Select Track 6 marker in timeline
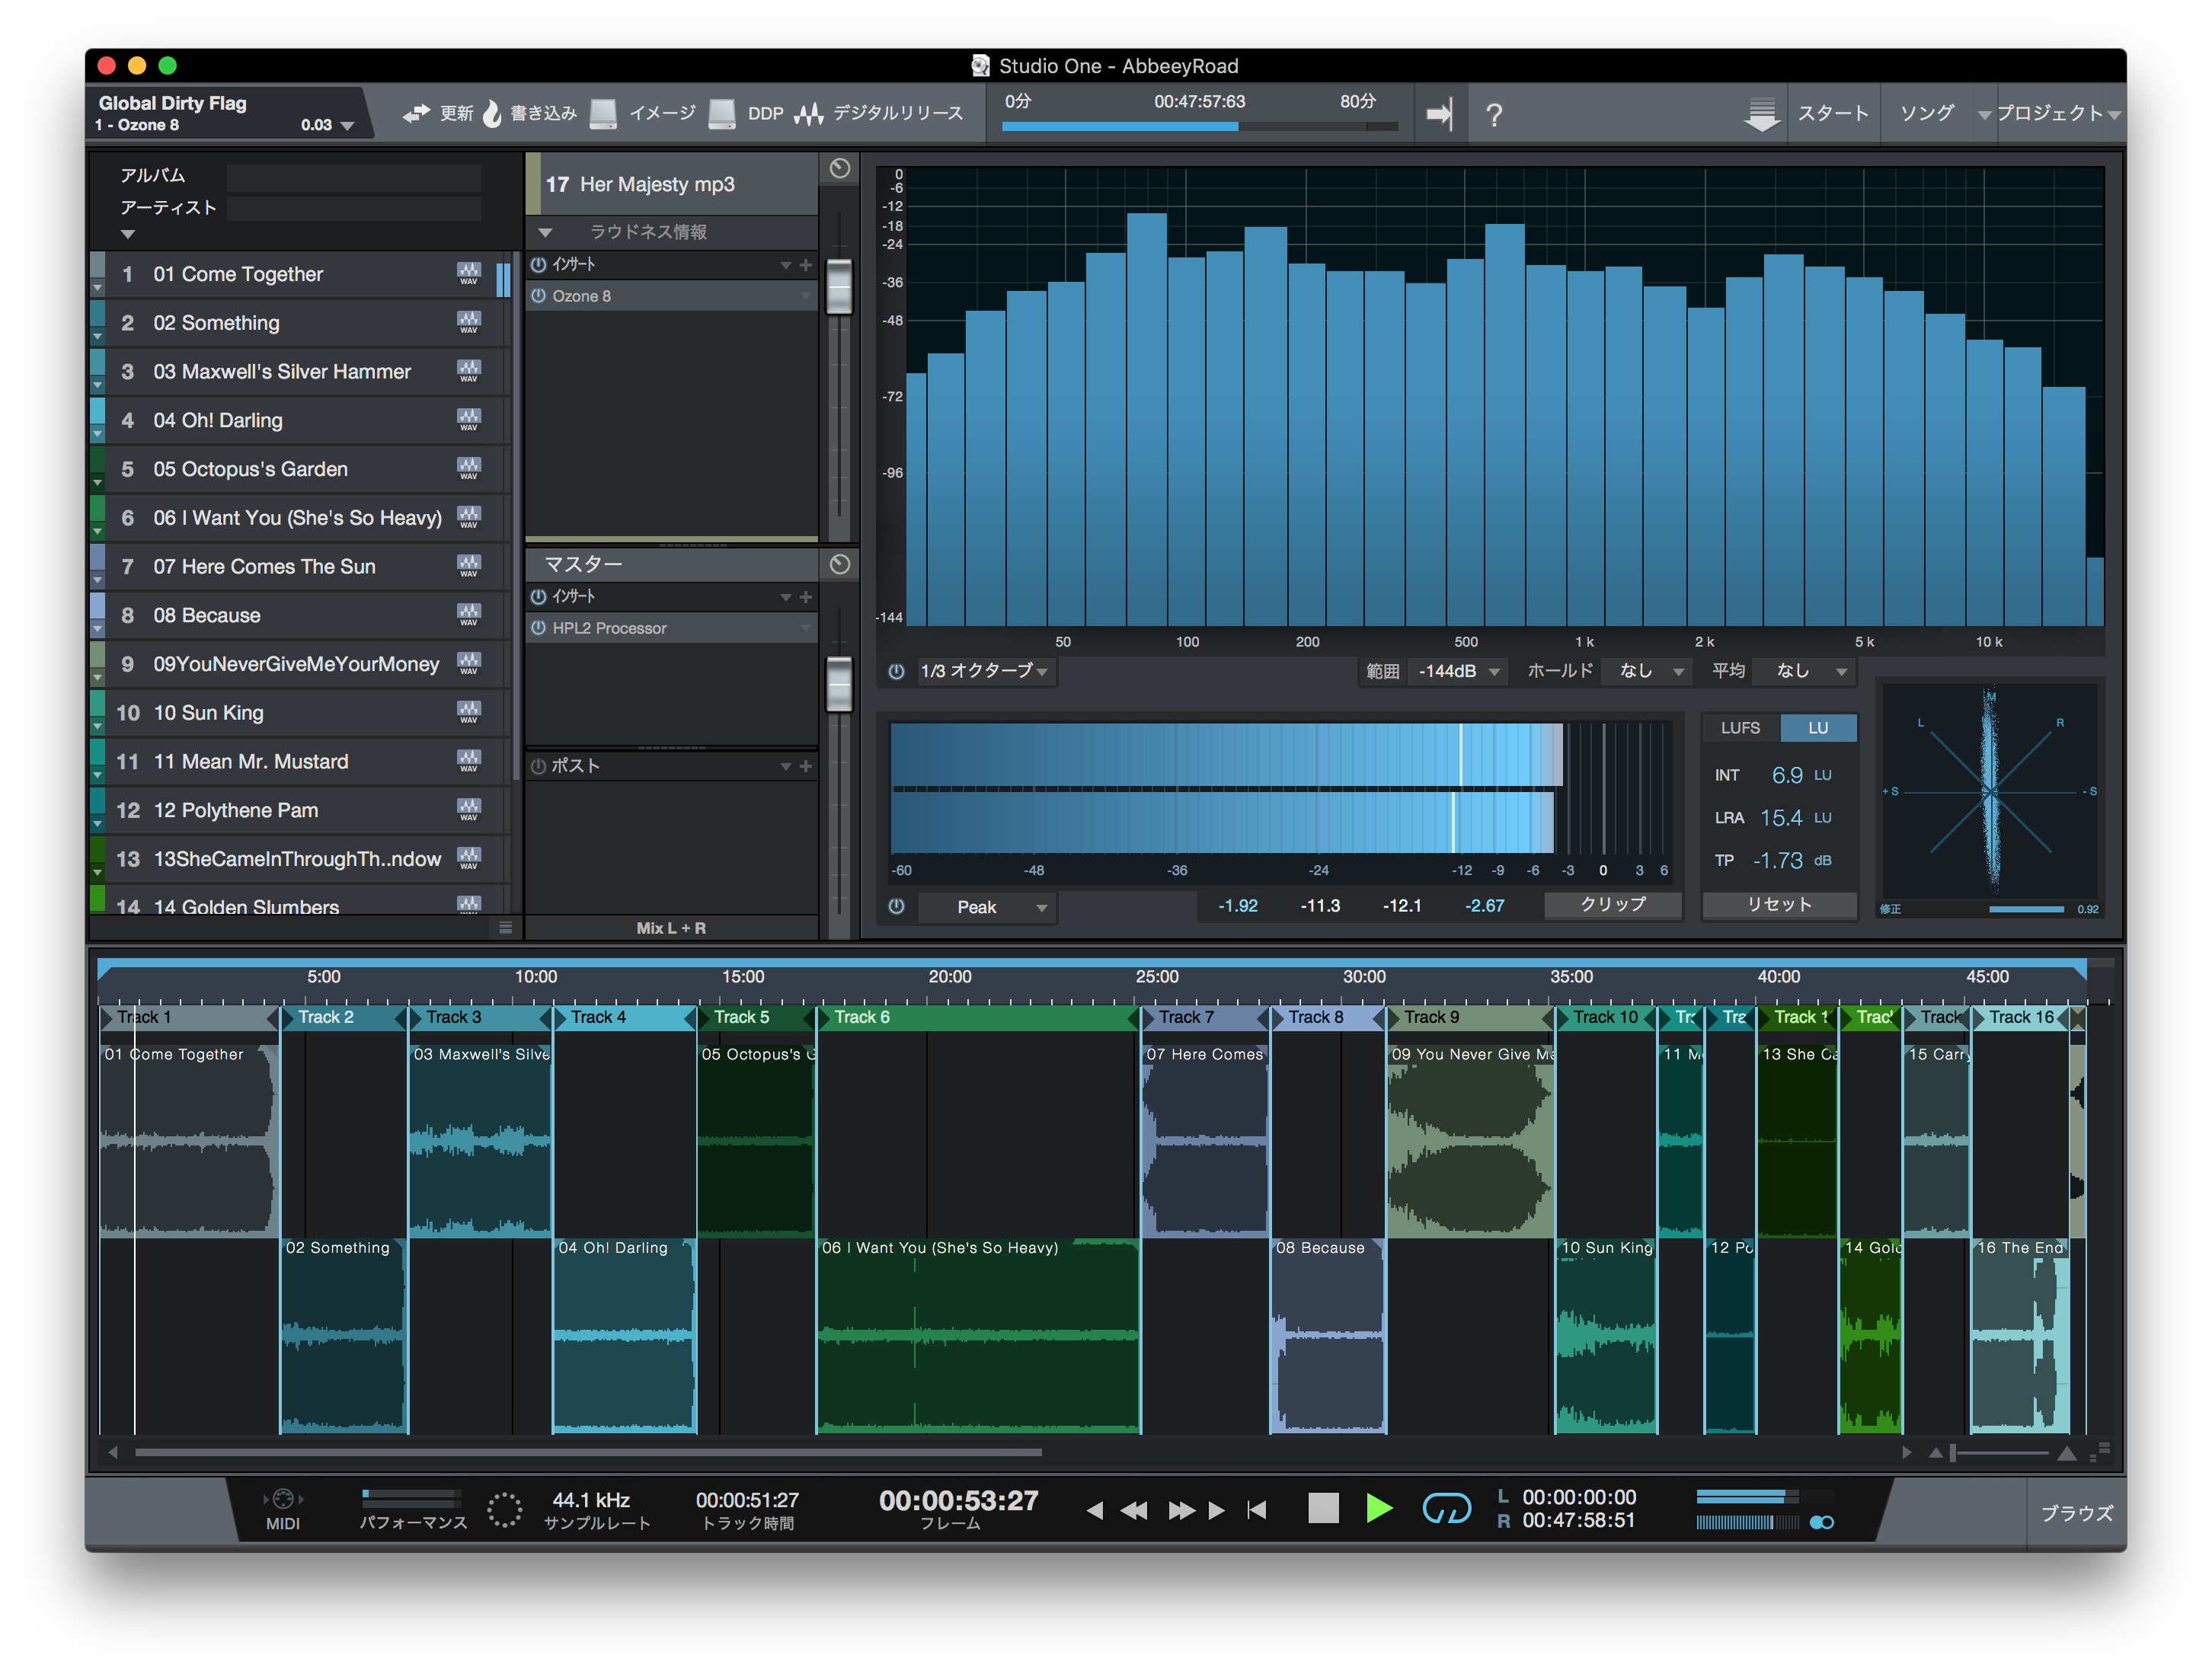2212x1674 pixels. (x=978, y=1017)
